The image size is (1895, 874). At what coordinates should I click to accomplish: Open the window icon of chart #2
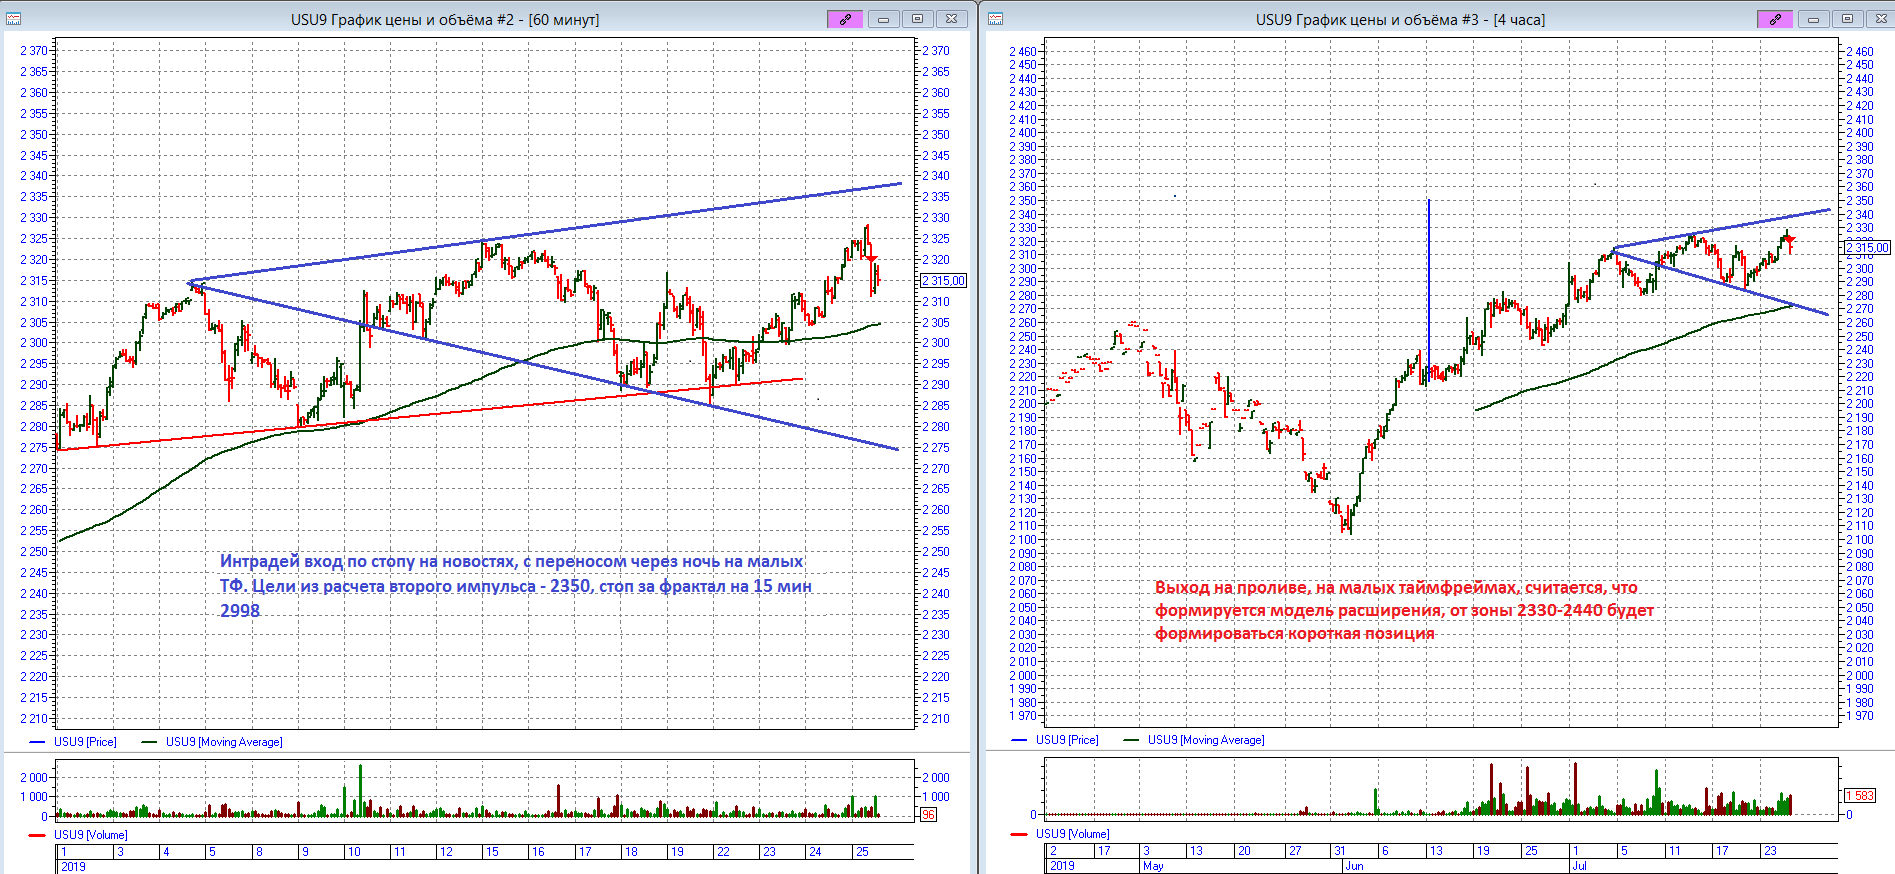(x=14, y=19)
